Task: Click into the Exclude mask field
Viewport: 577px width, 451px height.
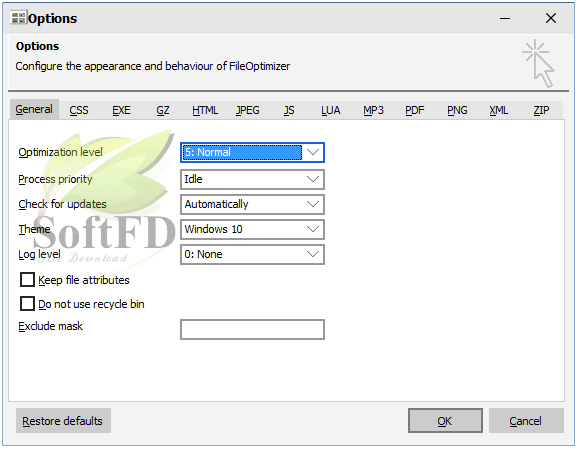Action: pyautogui.click(x=252, y=329)
